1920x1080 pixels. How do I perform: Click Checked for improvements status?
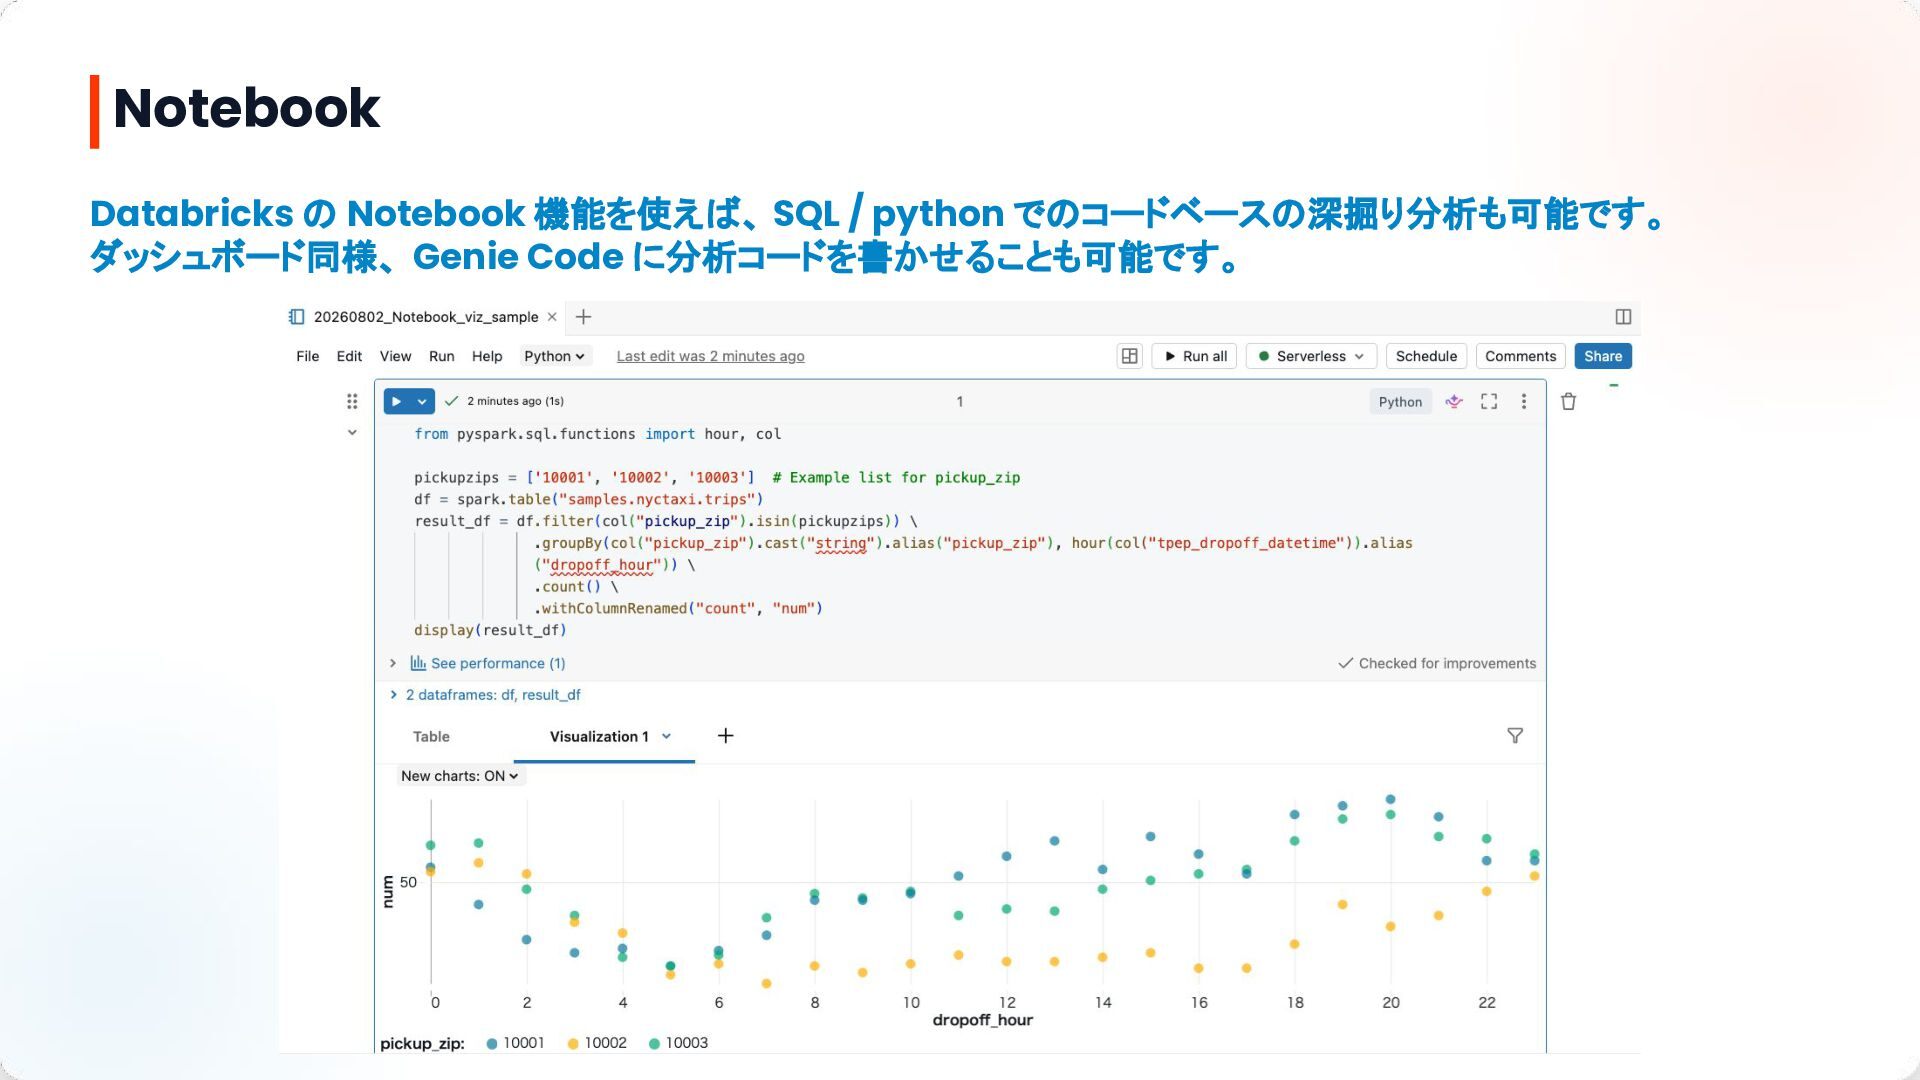point(1437,663)
